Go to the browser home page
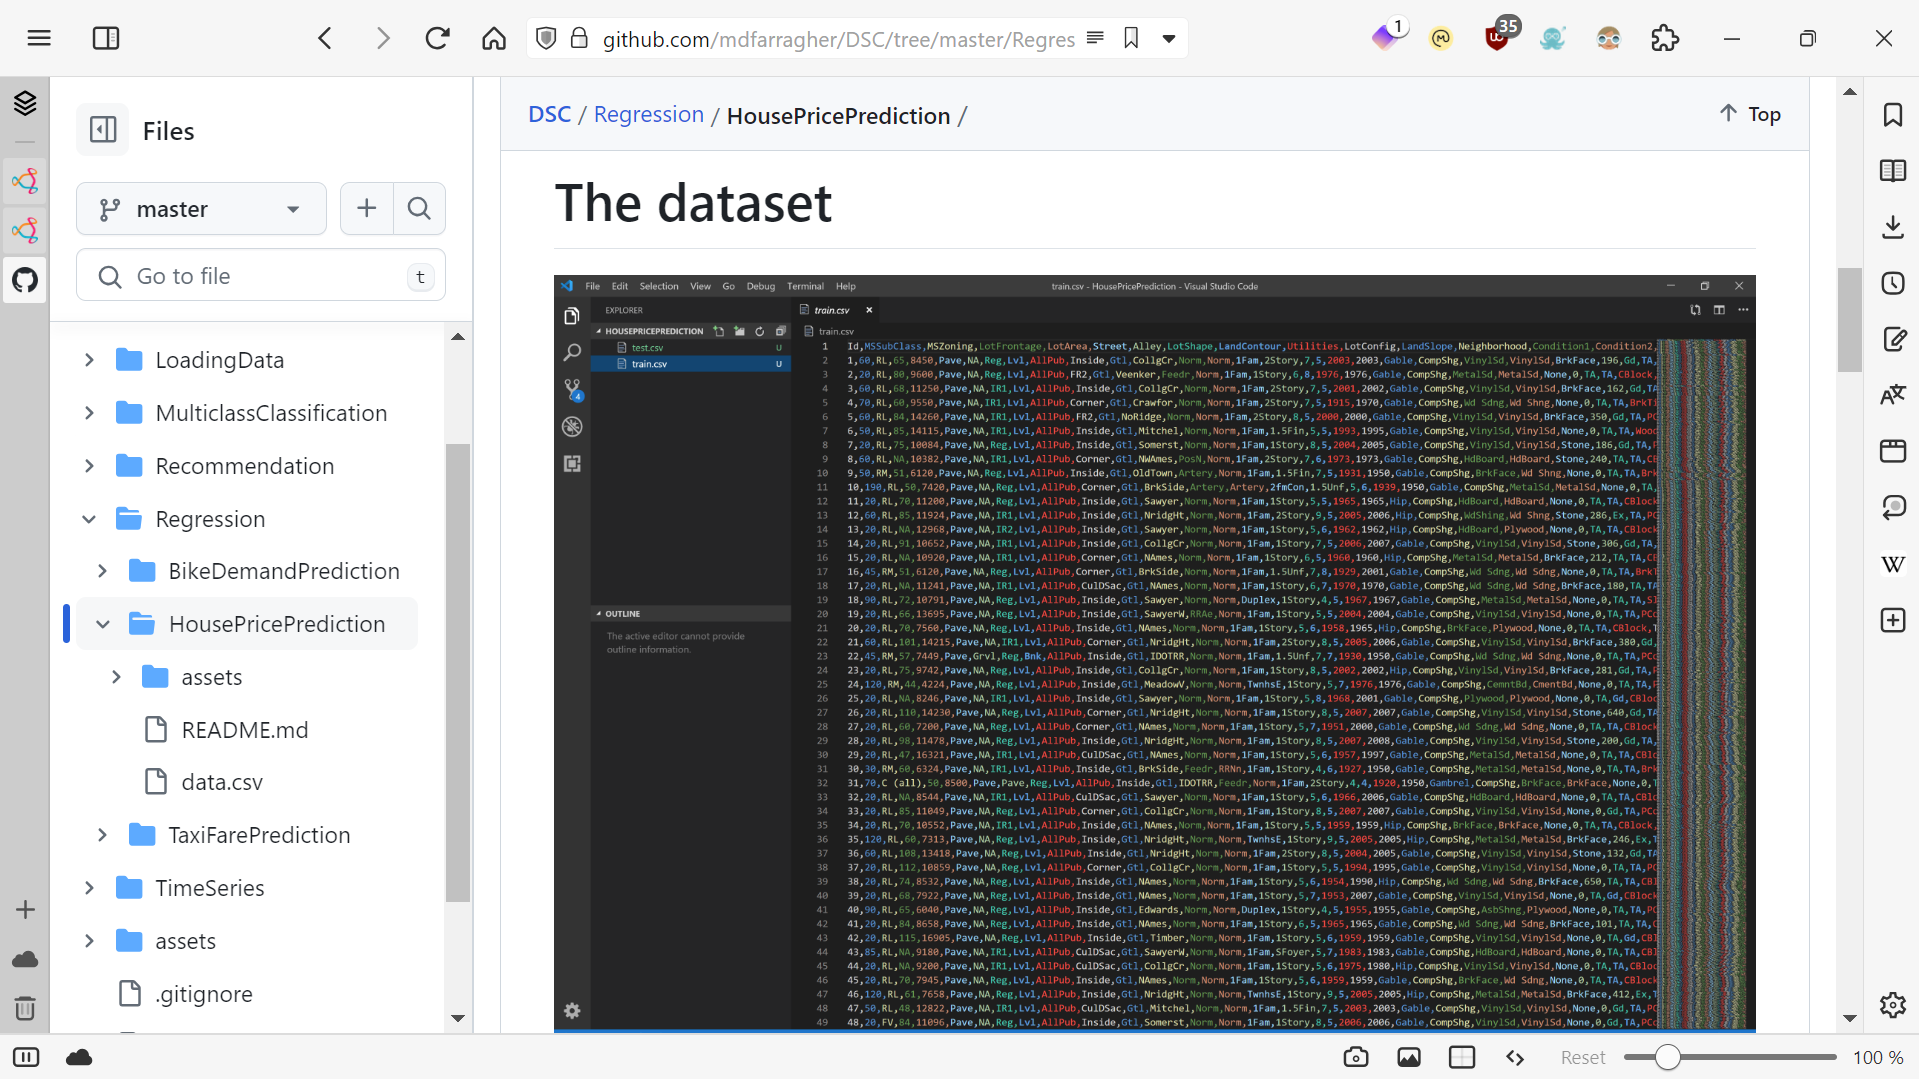The image size is (1919, 1079). [x=494, y=38]
